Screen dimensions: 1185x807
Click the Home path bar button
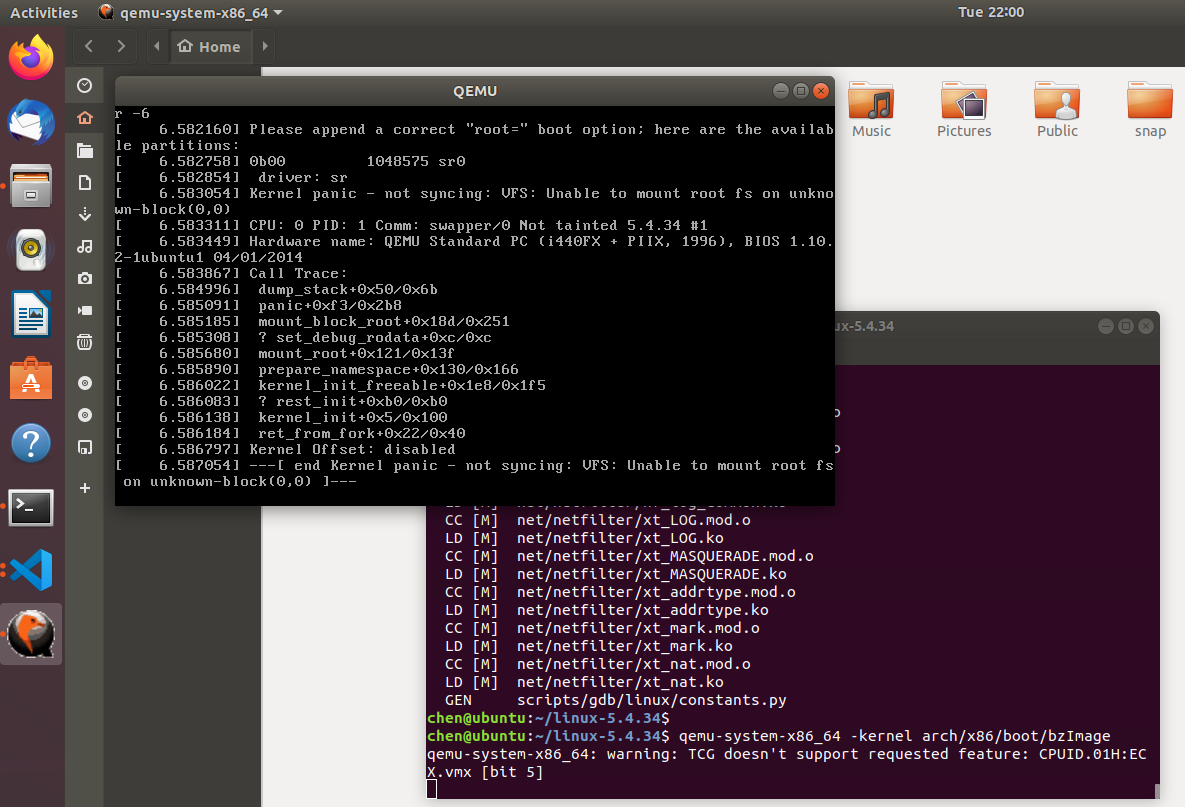tap(209, 47)
